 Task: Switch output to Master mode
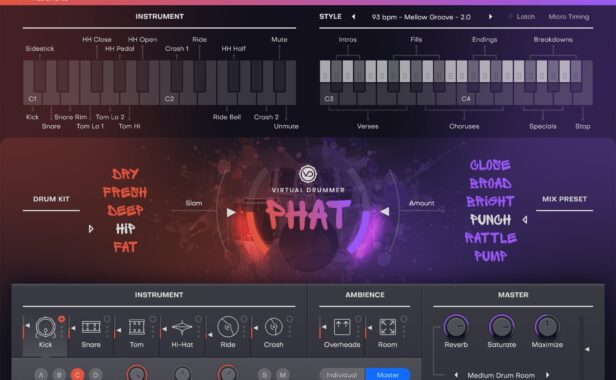(x=388, y=375)
